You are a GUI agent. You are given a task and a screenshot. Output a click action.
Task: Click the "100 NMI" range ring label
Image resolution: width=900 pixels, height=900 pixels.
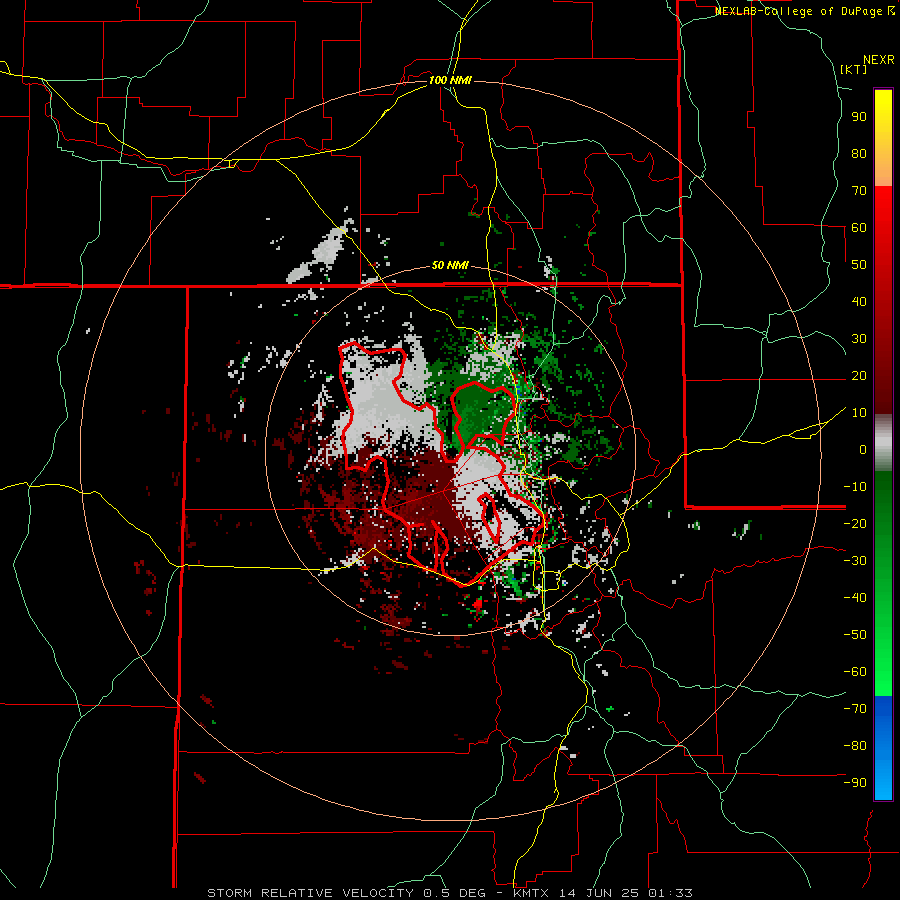tap(450, 80)
